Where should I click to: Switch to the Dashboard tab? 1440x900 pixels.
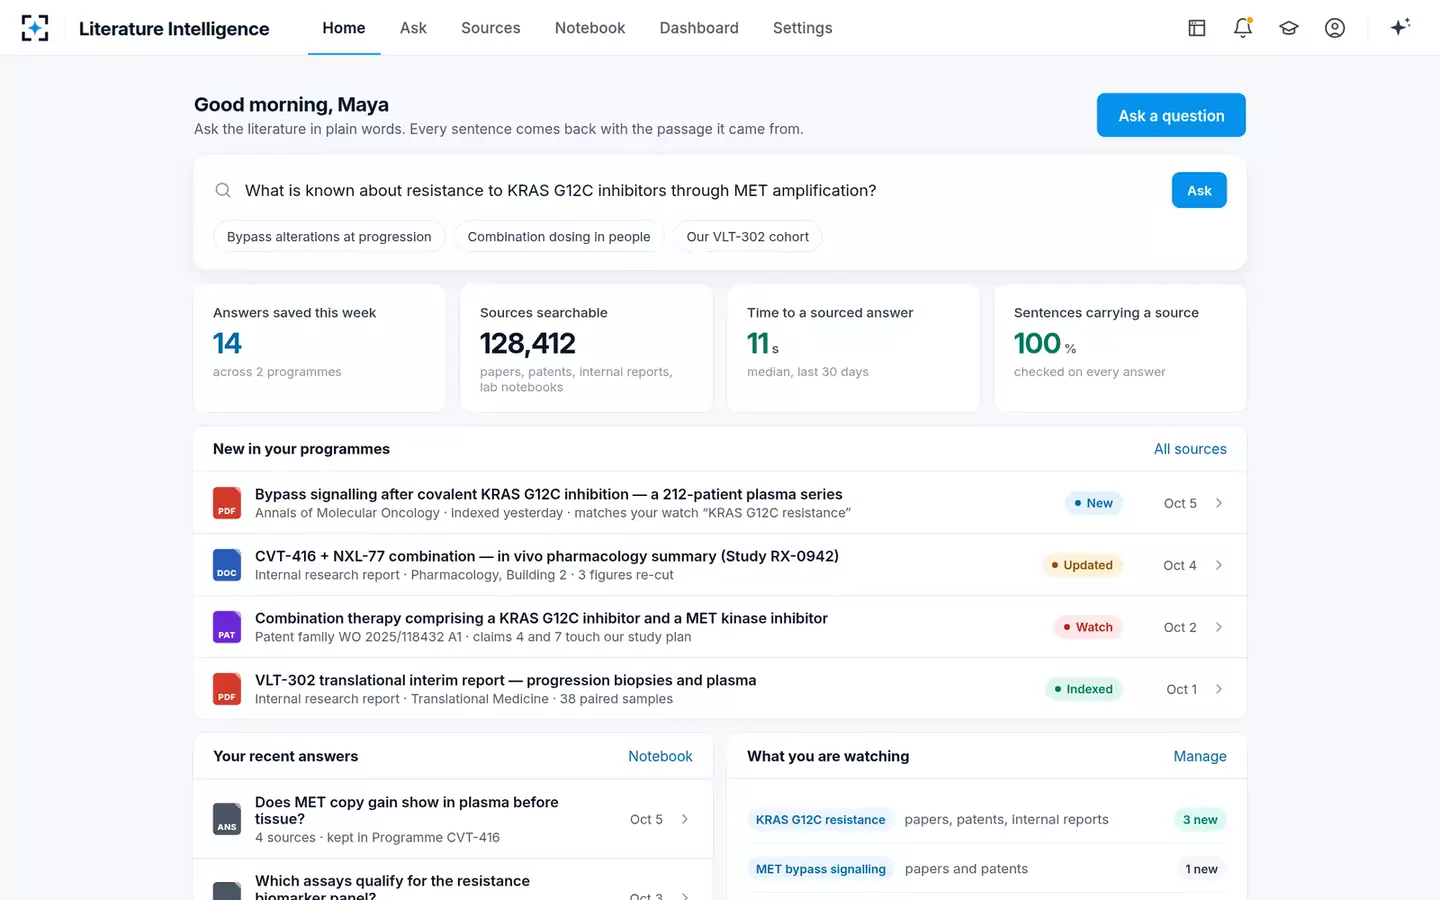[x=699, y=28]
